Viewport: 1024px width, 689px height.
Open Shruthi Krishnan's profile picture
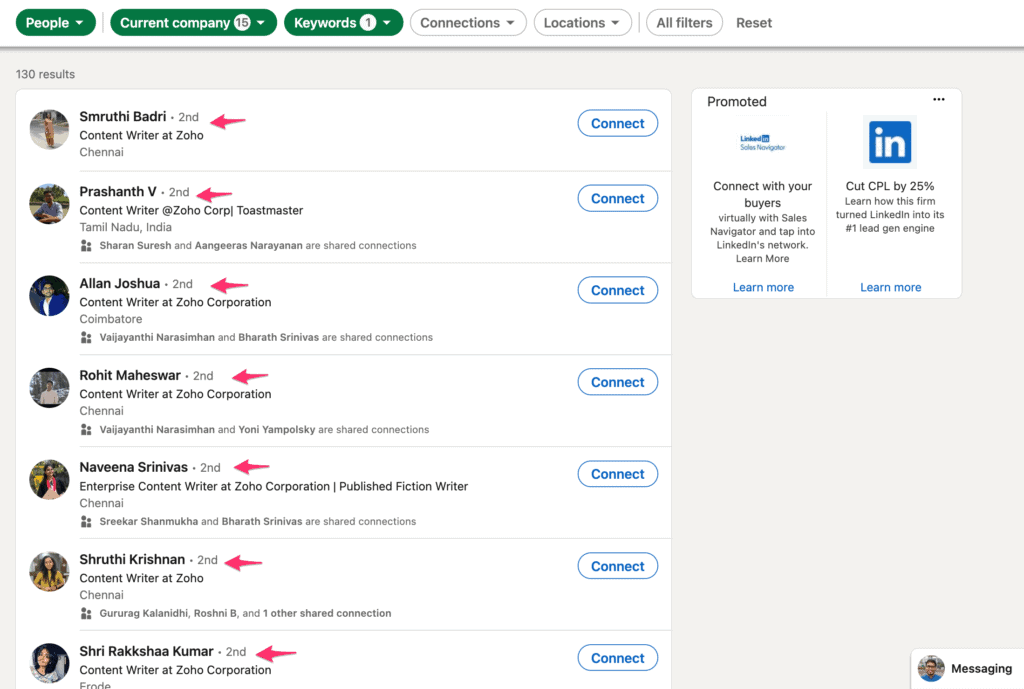click(50, 572)
